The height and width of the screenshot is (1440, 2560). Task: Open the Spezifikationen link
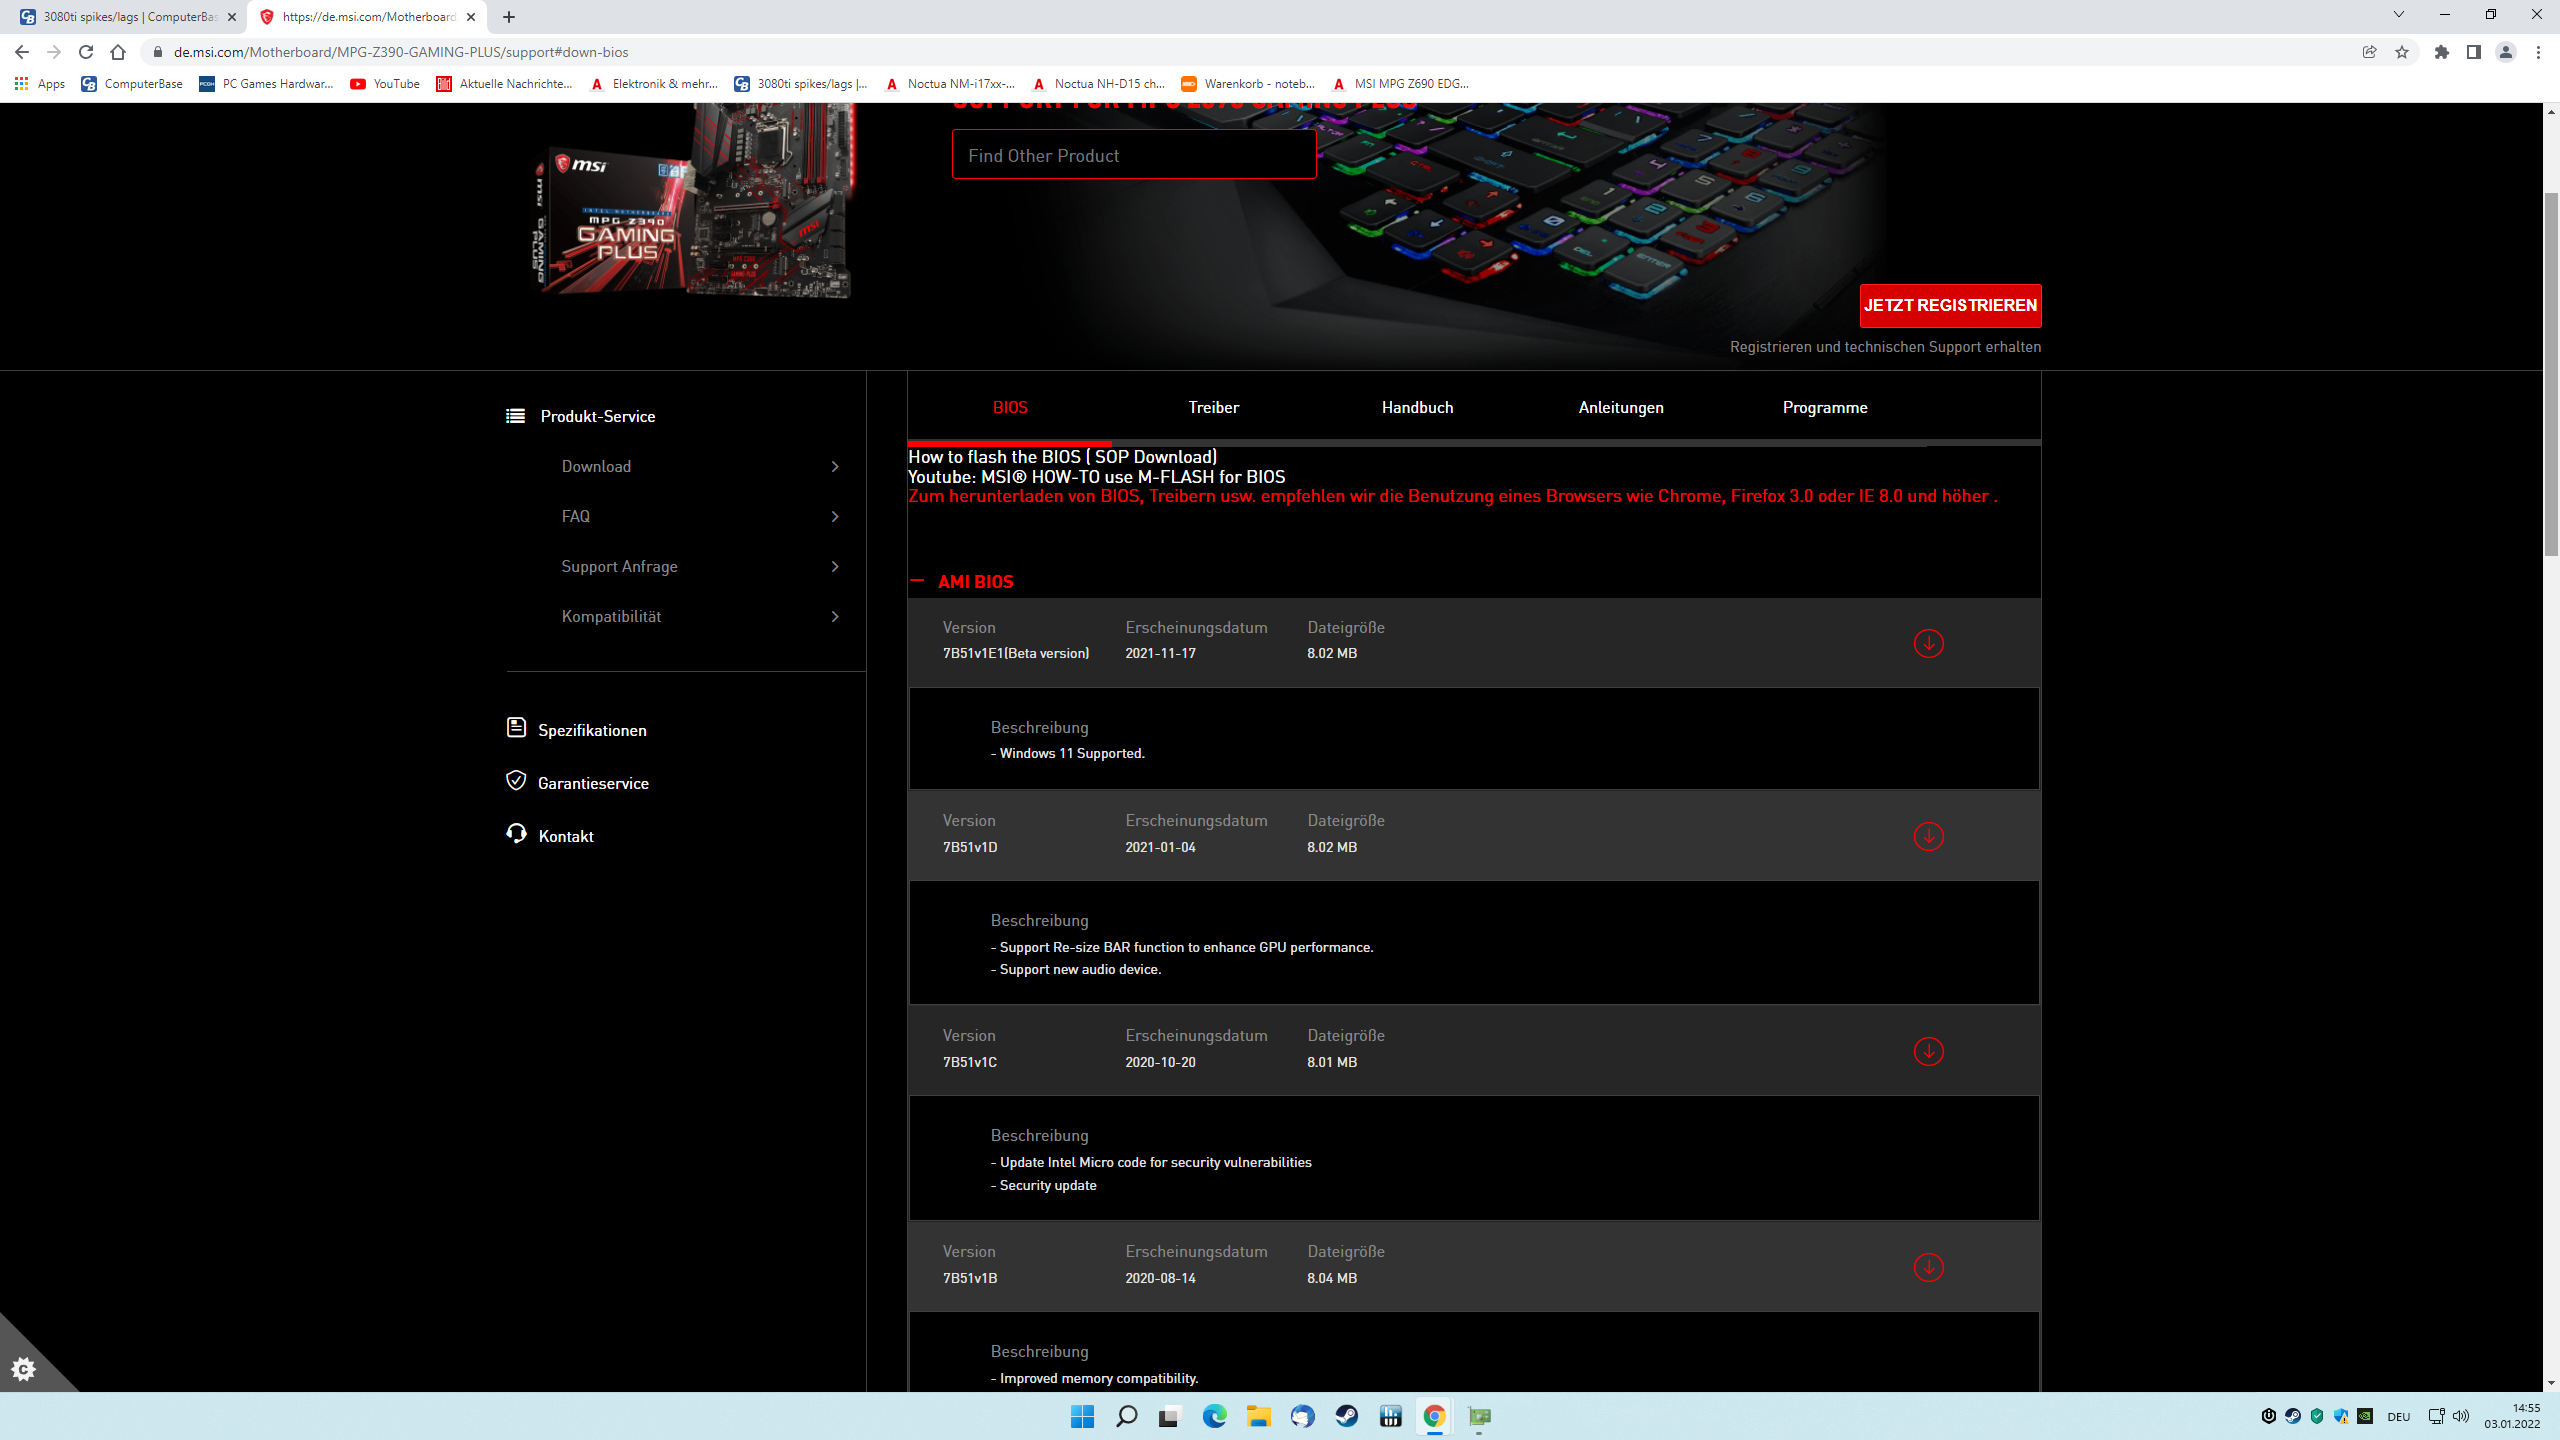(x=592, y=730)
